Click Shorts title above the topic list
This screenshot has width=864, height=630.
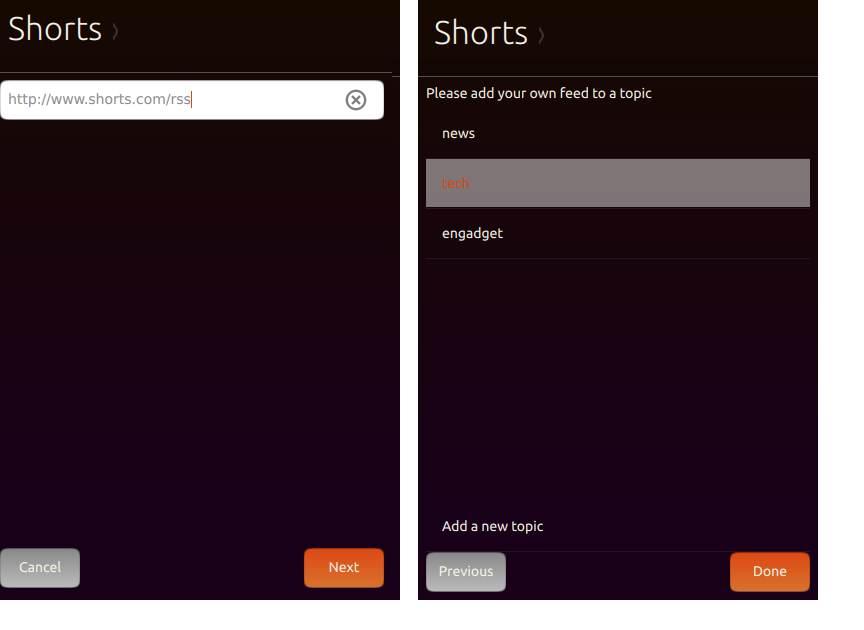480,33
